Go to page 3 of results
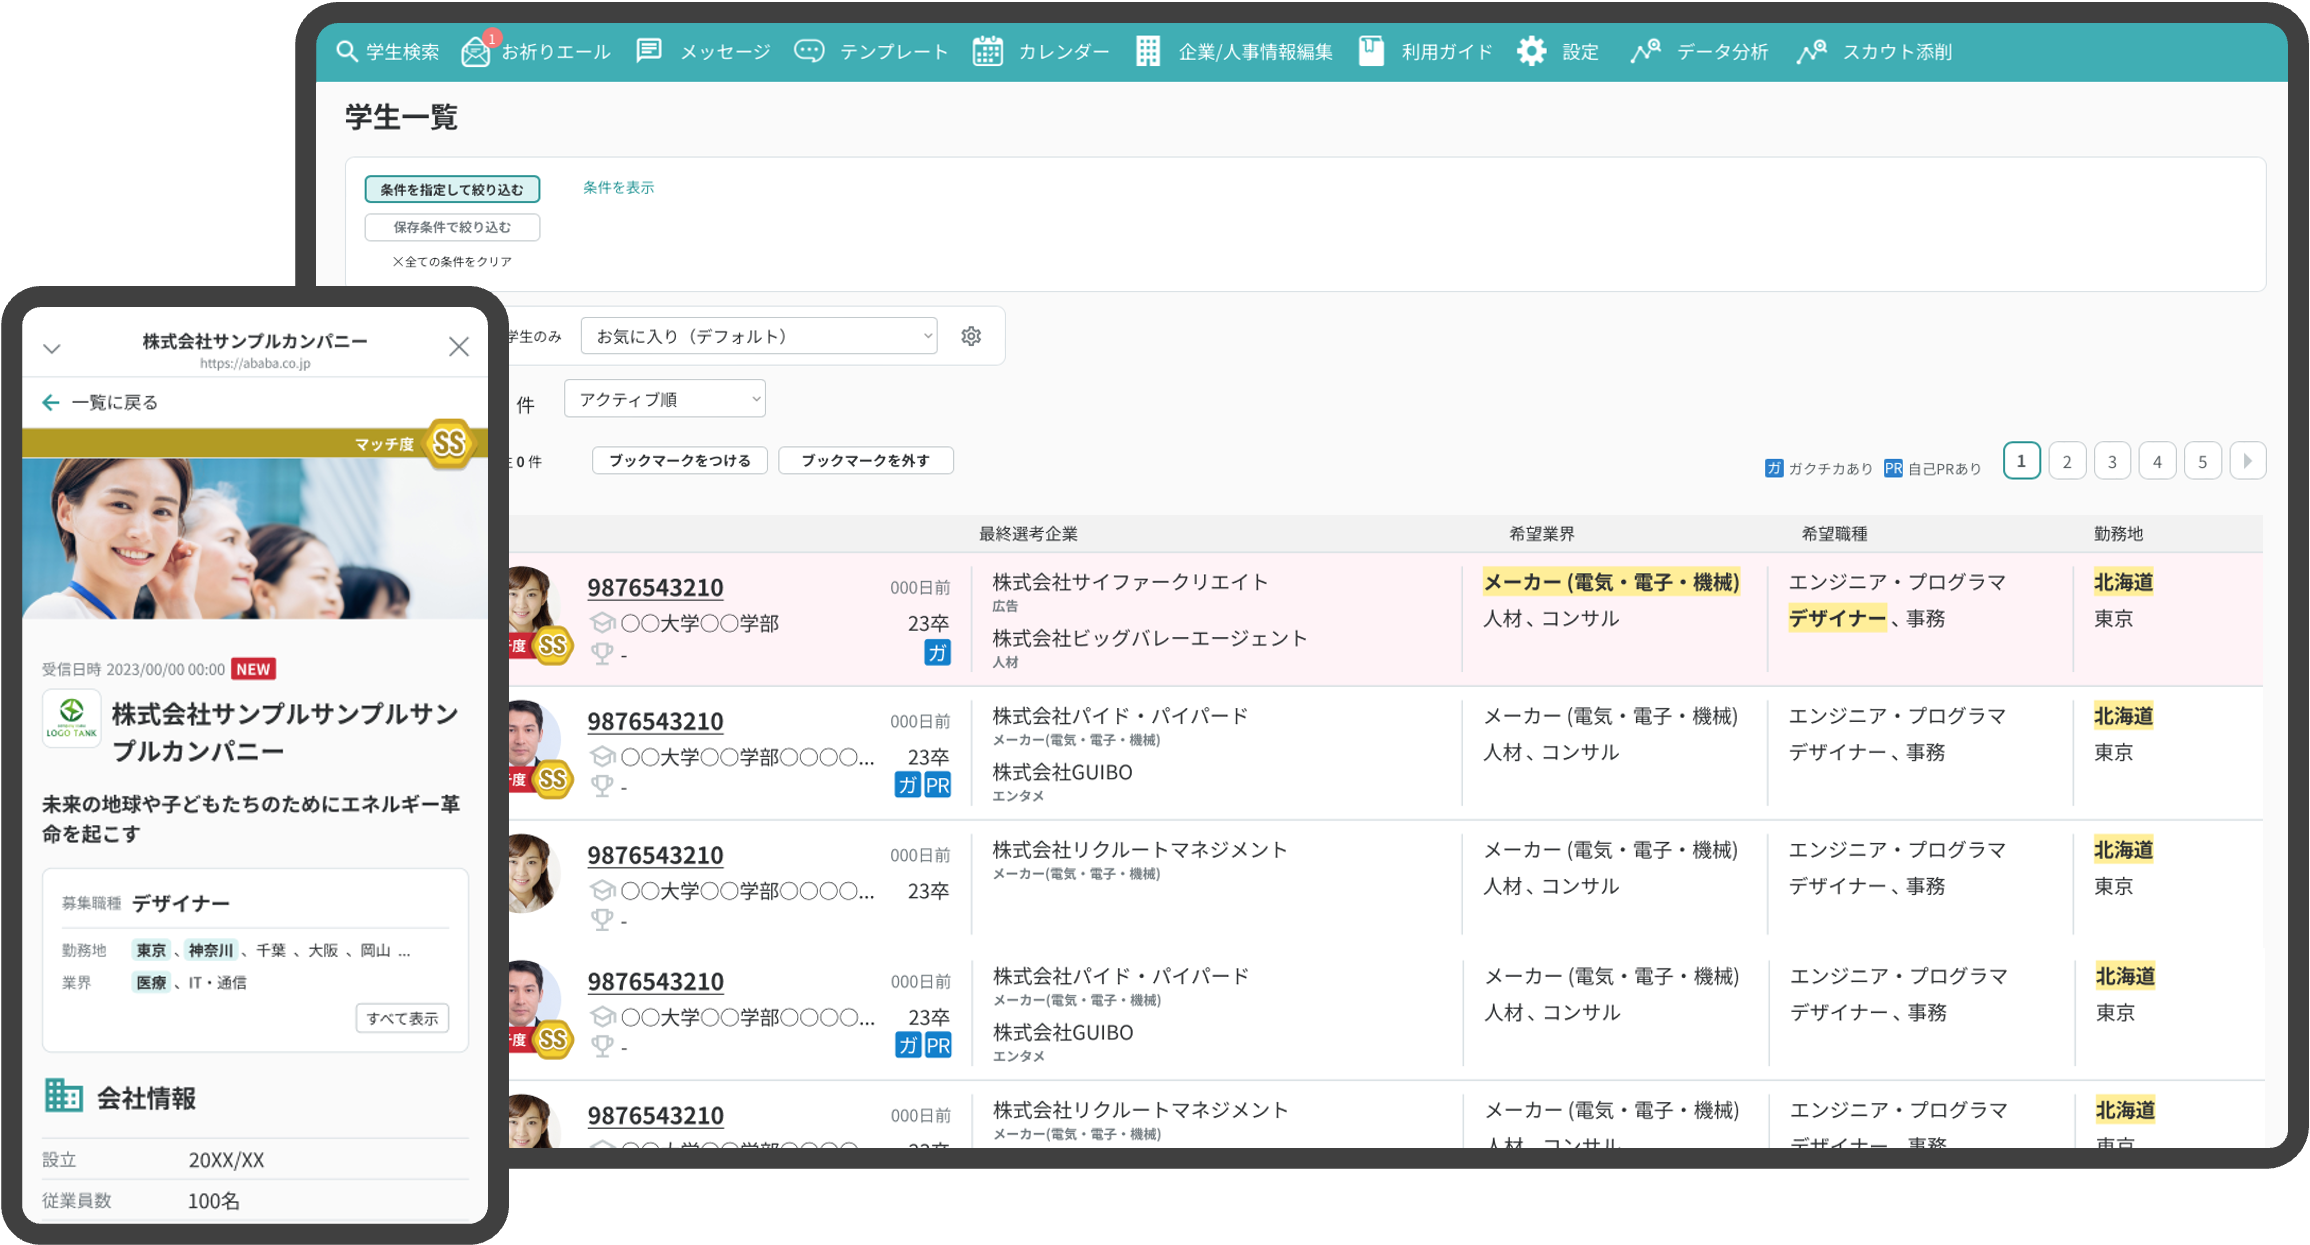Image resolution: width=2310 pixels, height=1245 pixels. coord(2112,461)
